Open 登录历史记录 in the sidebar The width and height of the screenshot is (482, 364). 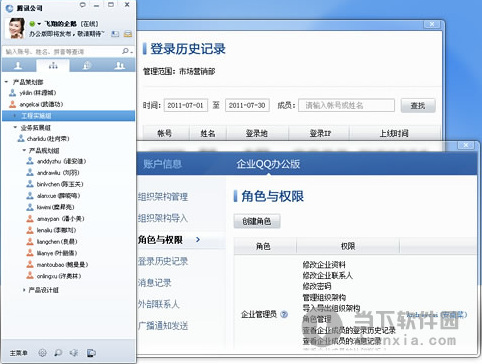163,261
